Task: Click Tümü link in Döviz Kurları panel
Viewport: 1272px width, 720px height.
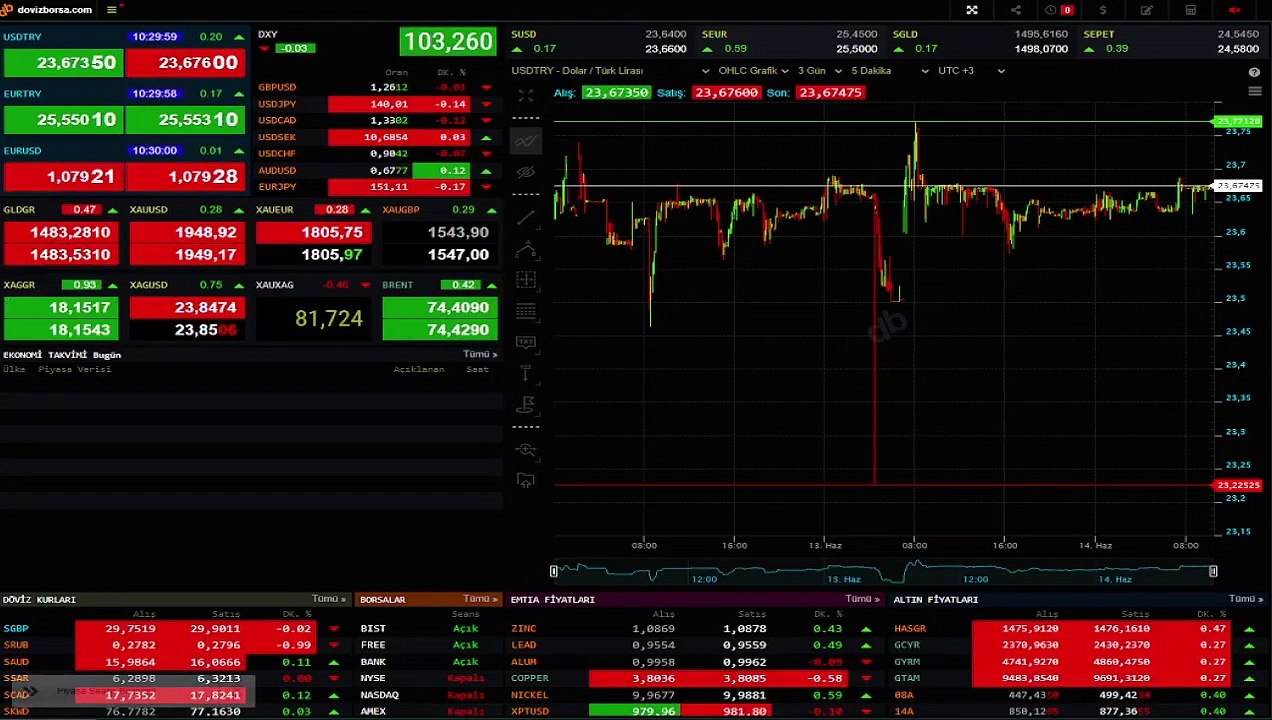Action: [329, 599]
